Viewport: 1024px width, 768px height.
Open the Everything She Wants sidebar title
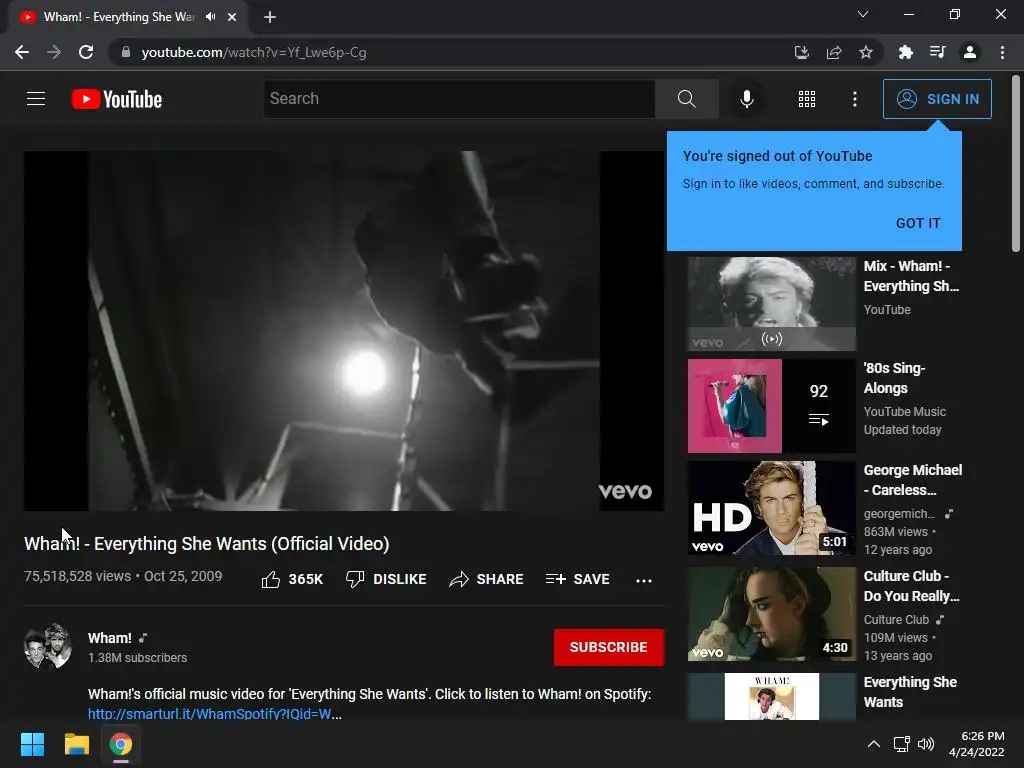tap(910, 692)
